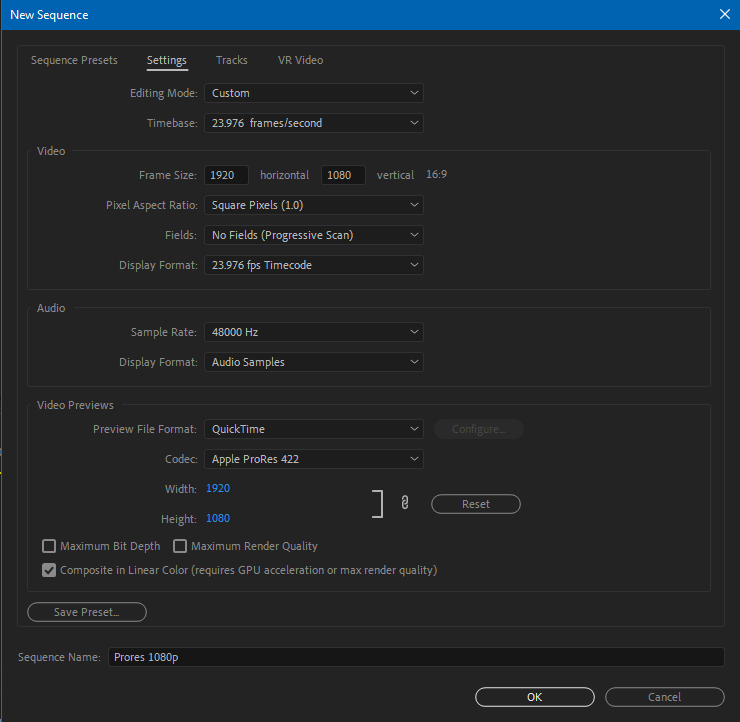Open the audio Sample Rate dropdown

pos(313,332)
